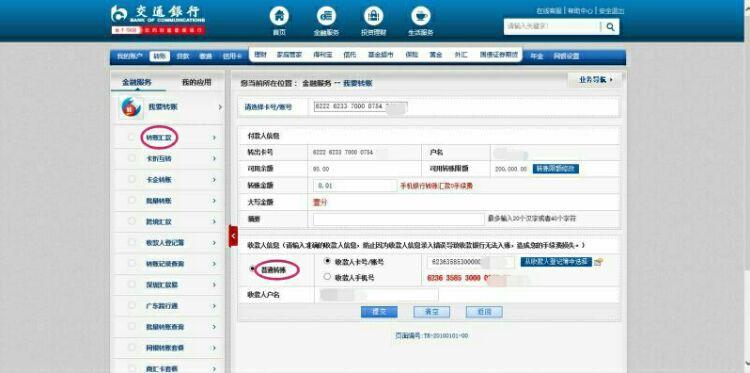Open 卡金转账 in the sidebar
Image resolution: width=750 pixels, height=373 pixels.
pyautogui.click(x=159, y=180)
